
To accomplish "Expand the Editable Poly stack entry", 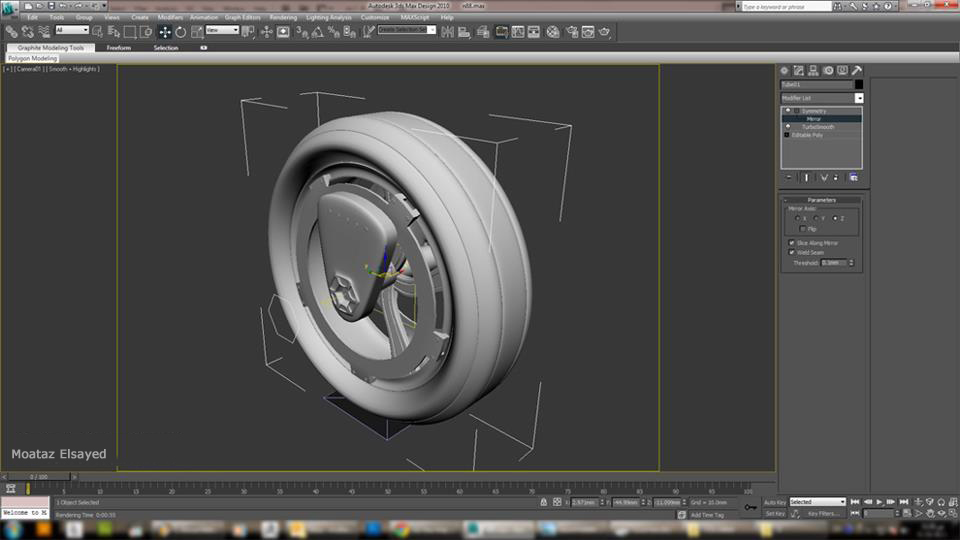I will click(x=787, y=135).
